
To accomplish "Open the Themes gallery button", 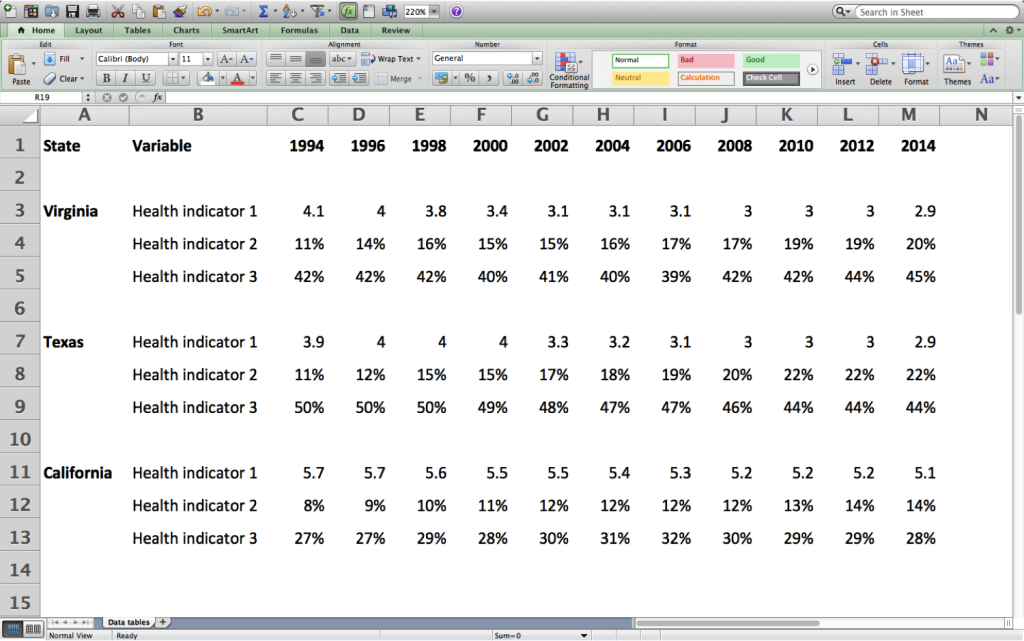I will click(x=957, y=70).
